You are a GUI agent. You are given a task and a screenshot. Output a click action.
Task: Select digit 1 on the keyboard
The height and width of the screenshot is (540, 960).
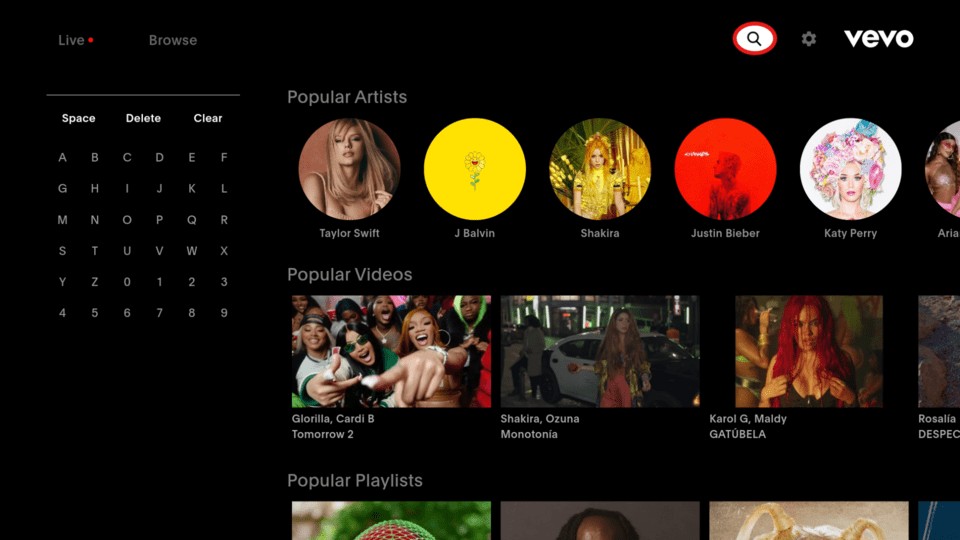(159, 282)
